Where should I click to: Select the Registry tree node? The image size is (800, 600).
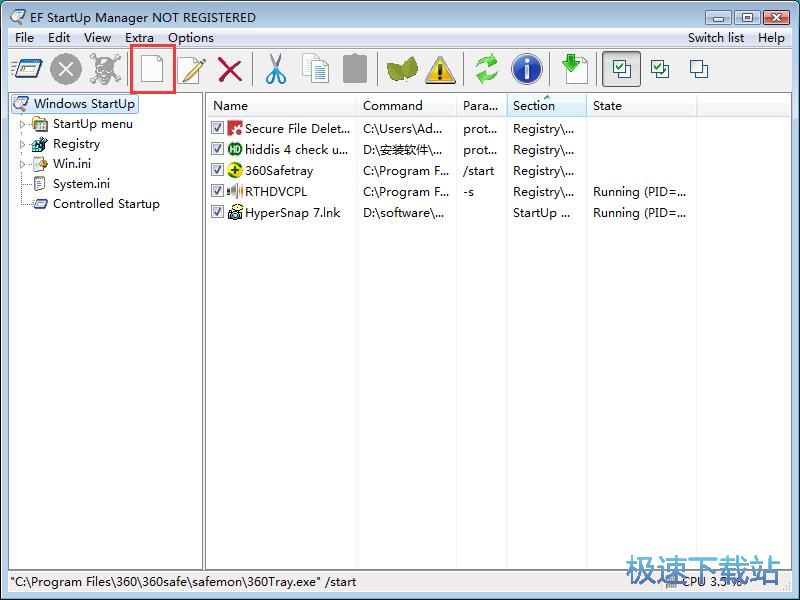(76, 144)
